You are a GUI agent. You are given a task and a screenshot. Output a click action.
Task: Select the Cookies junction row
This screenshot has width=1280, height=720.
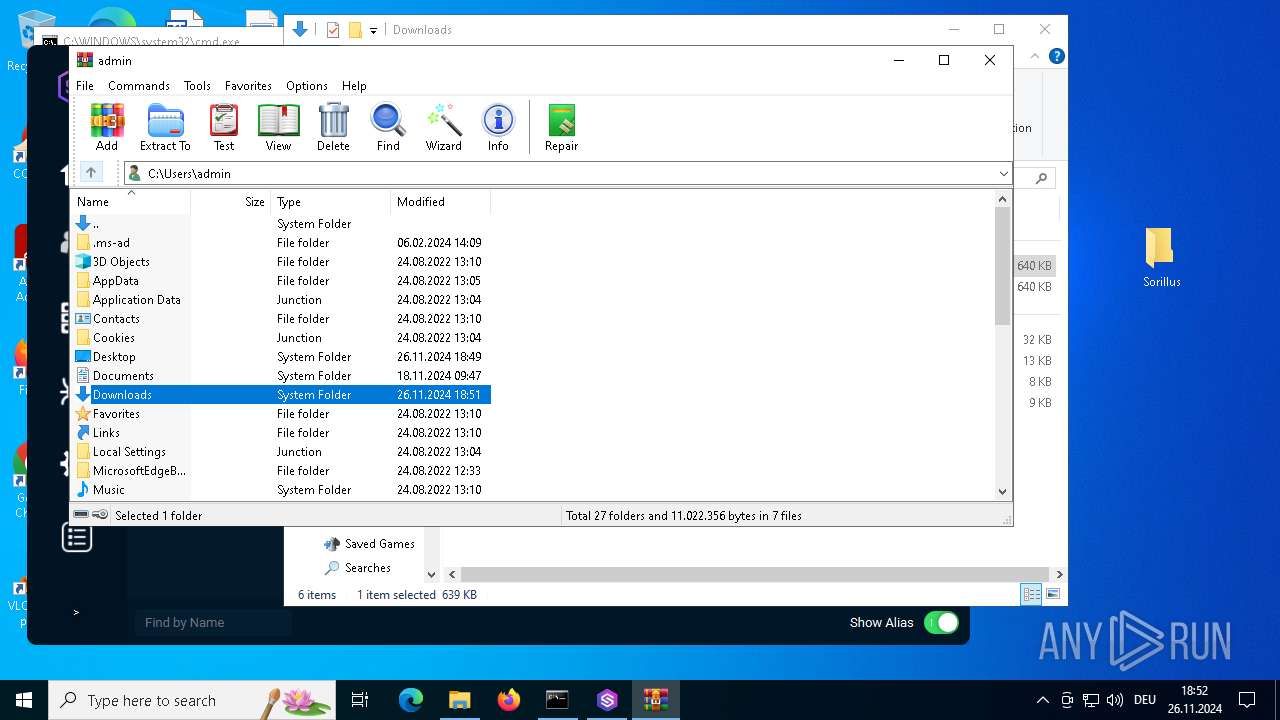point(281,338)
